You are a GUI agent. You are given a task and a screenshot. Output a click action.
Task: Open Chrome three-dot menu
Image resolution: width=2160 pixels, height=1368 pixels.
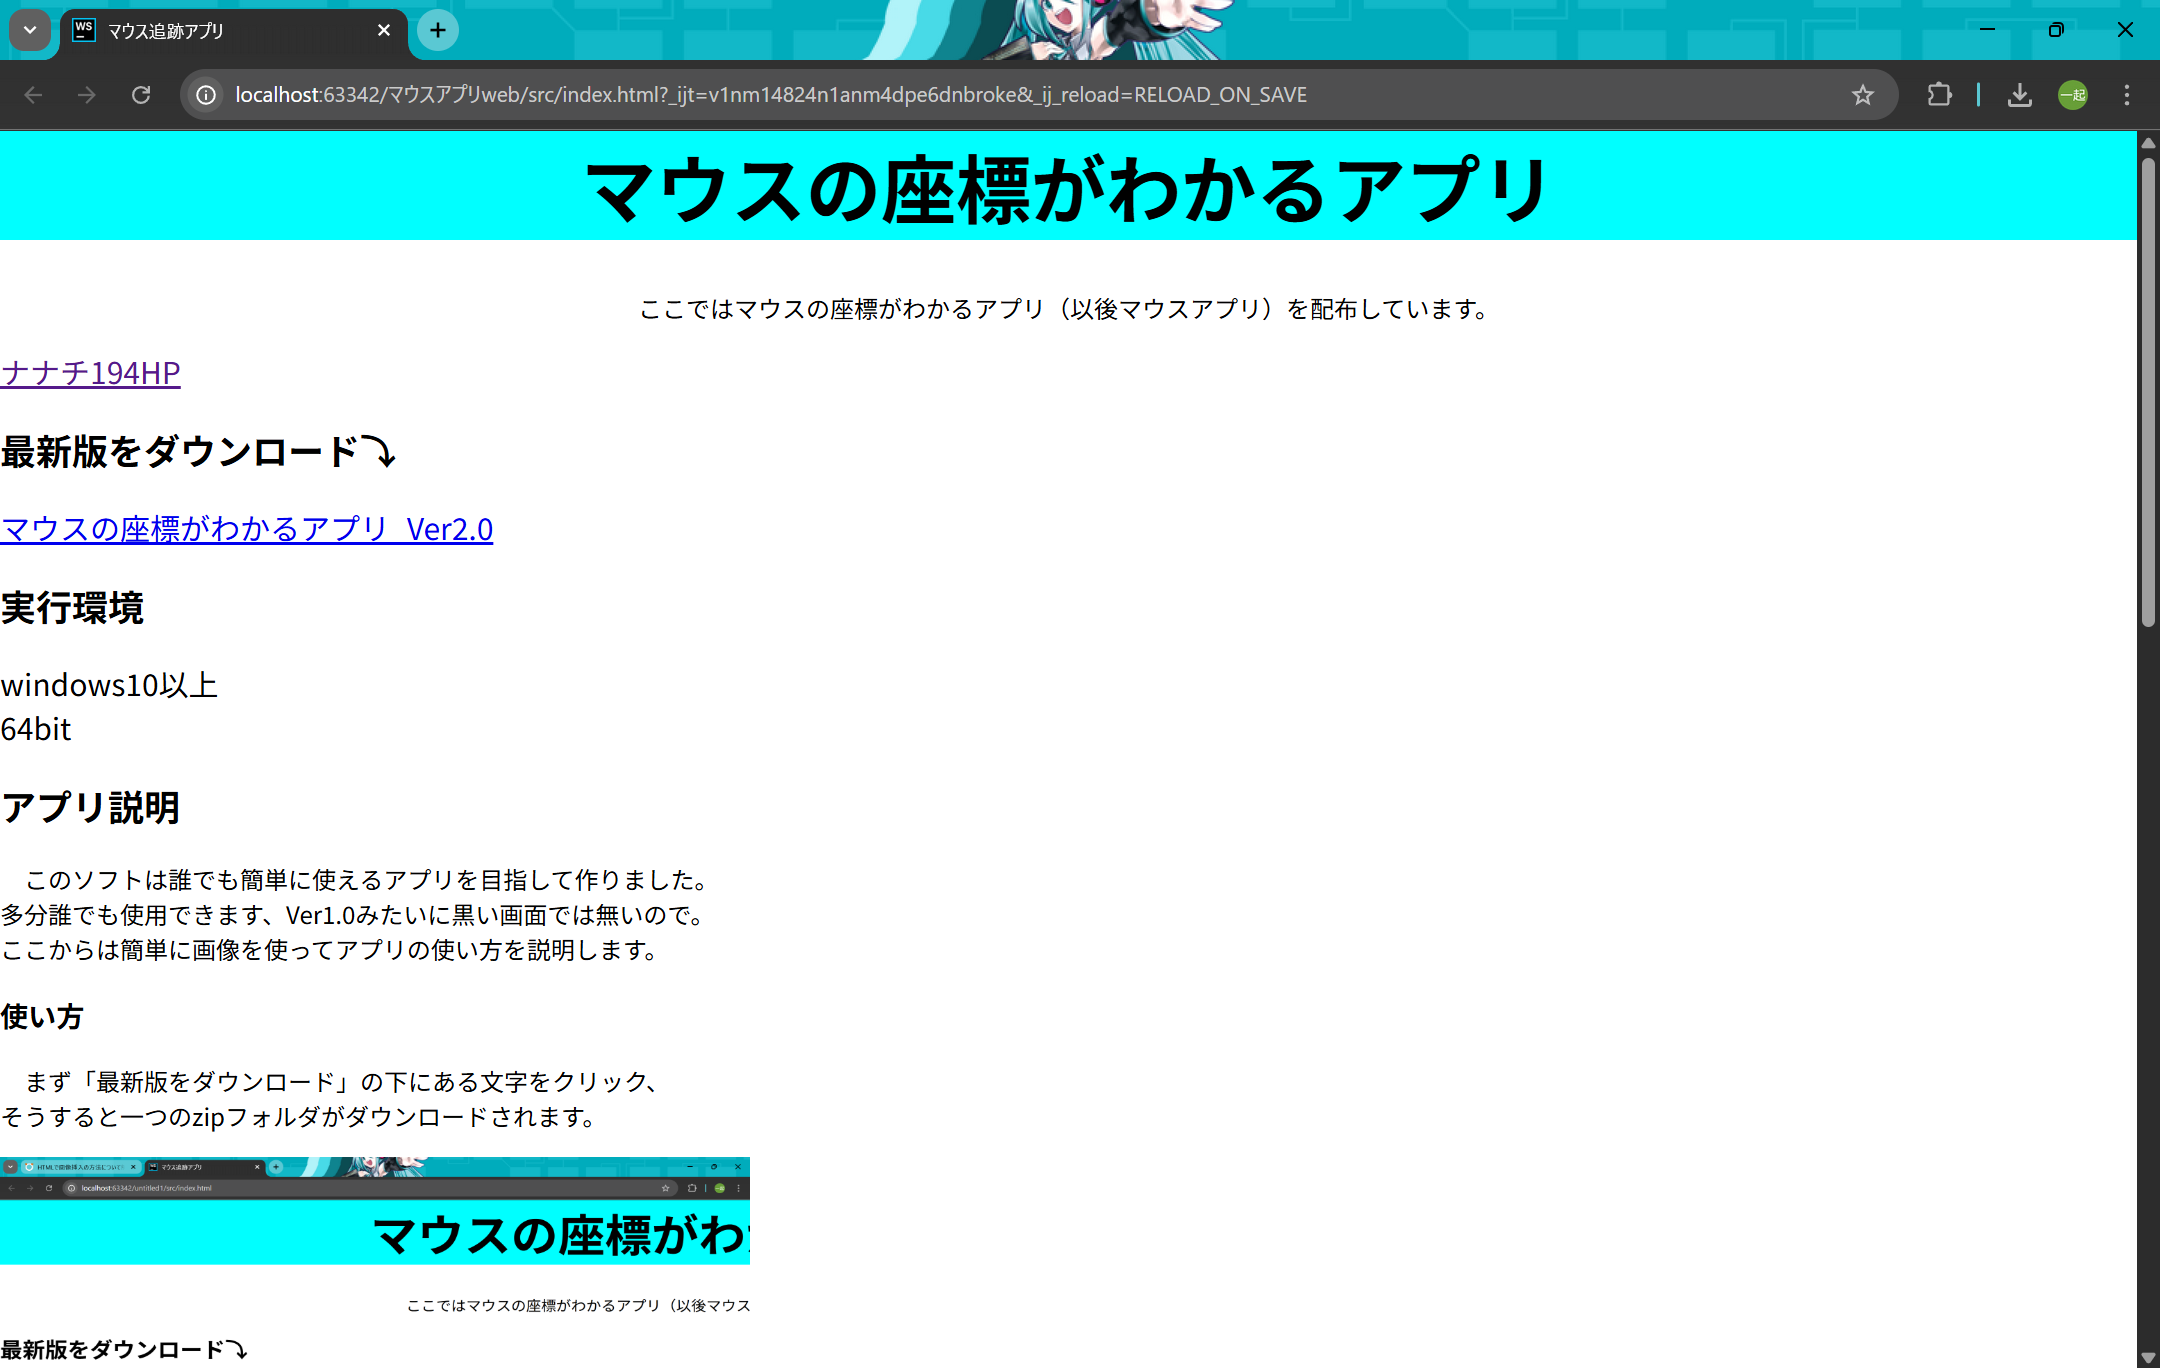[x=2127, y=95]
